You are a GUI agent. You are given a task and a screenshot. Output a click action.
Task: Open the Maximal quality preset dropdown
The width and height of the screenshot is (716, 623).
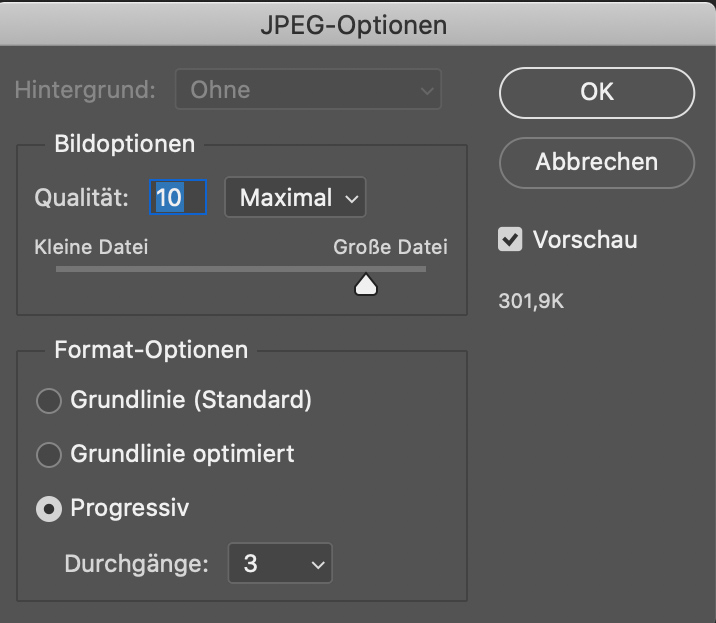[x=295, y=198]
